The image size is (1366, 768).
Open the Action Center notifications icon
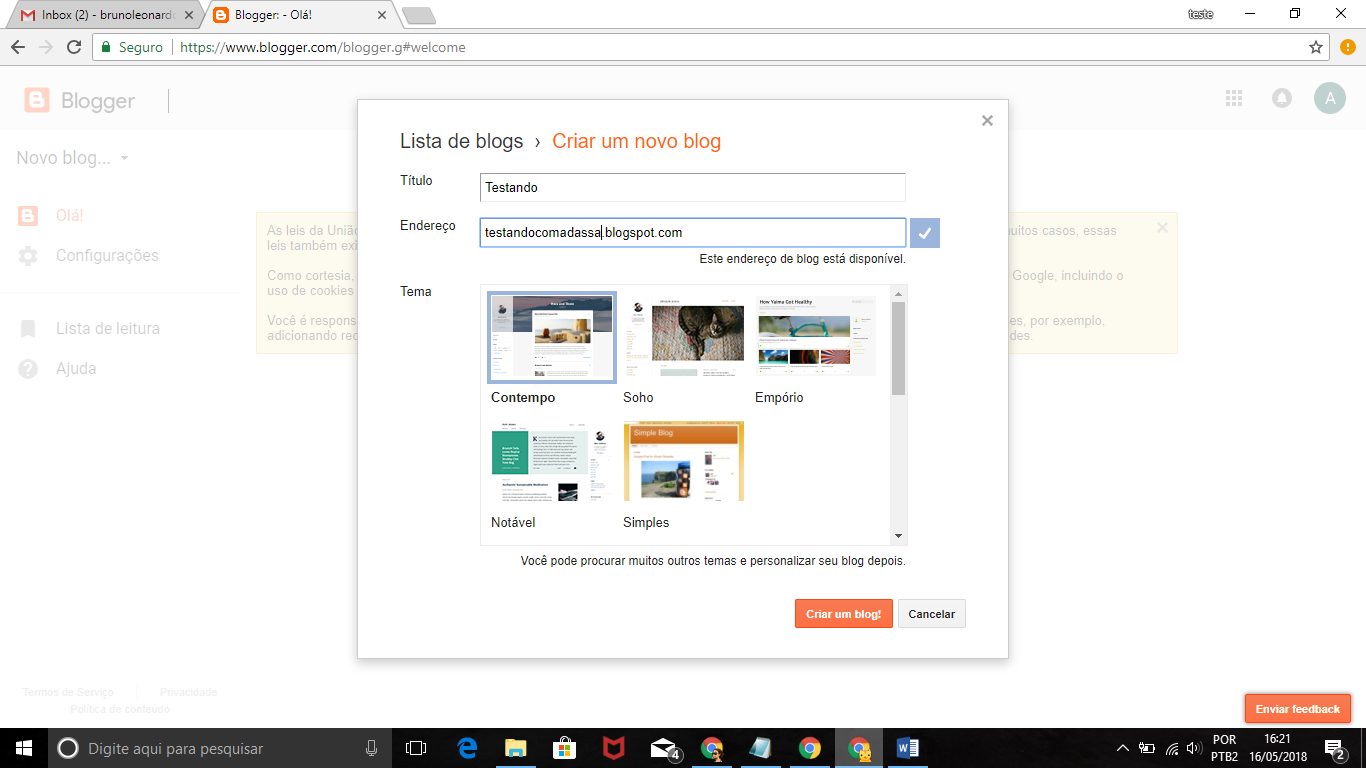click(1334, 748)
